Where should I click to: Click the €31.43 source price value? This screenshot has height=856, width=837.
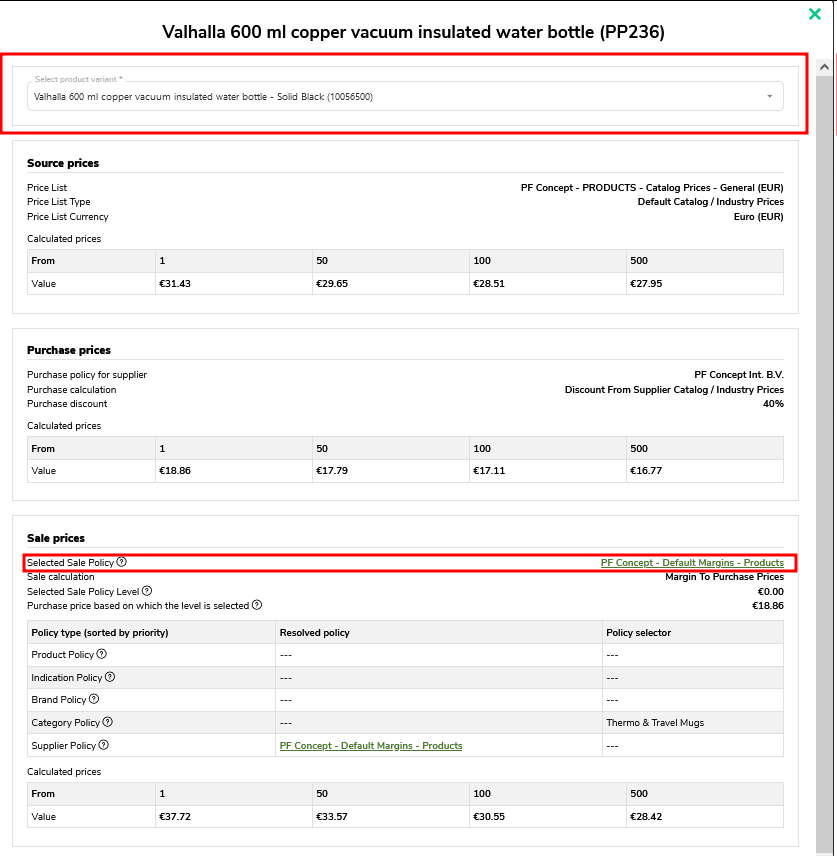(x=175, y=283)
